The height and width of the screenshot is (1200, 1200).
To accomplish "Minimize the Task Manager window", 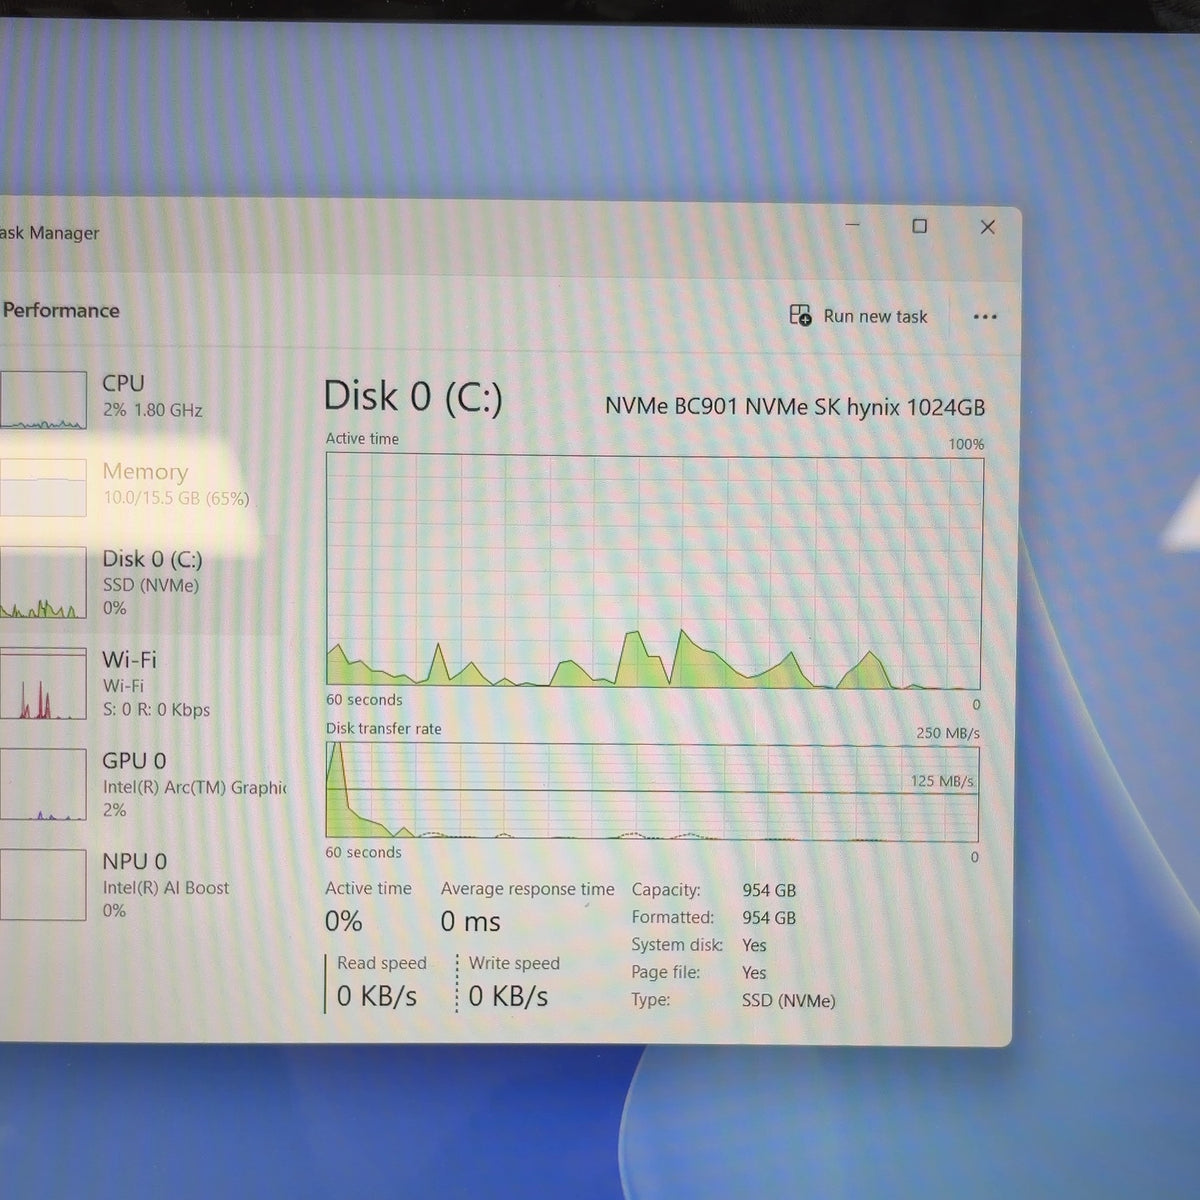I will coord(853,225).
